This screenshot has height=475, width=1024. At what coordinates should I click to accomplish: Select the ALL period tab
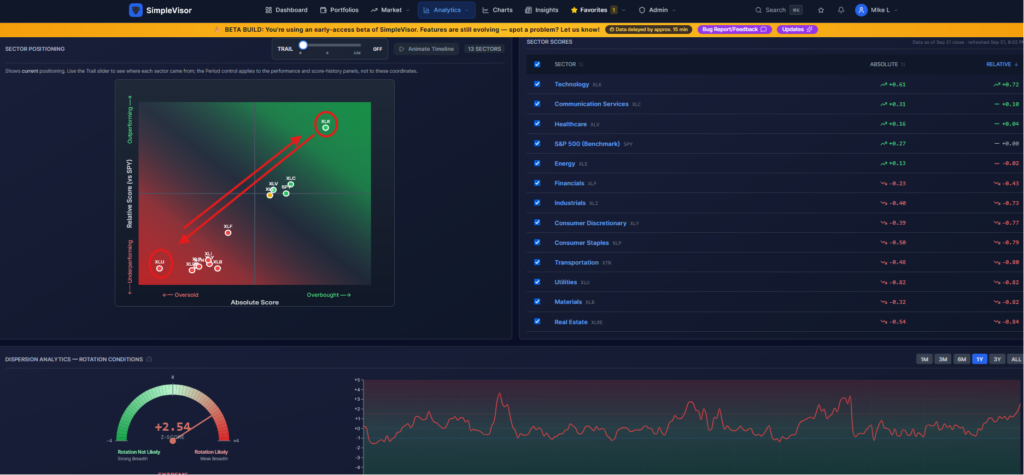(x=1015, y=359)
